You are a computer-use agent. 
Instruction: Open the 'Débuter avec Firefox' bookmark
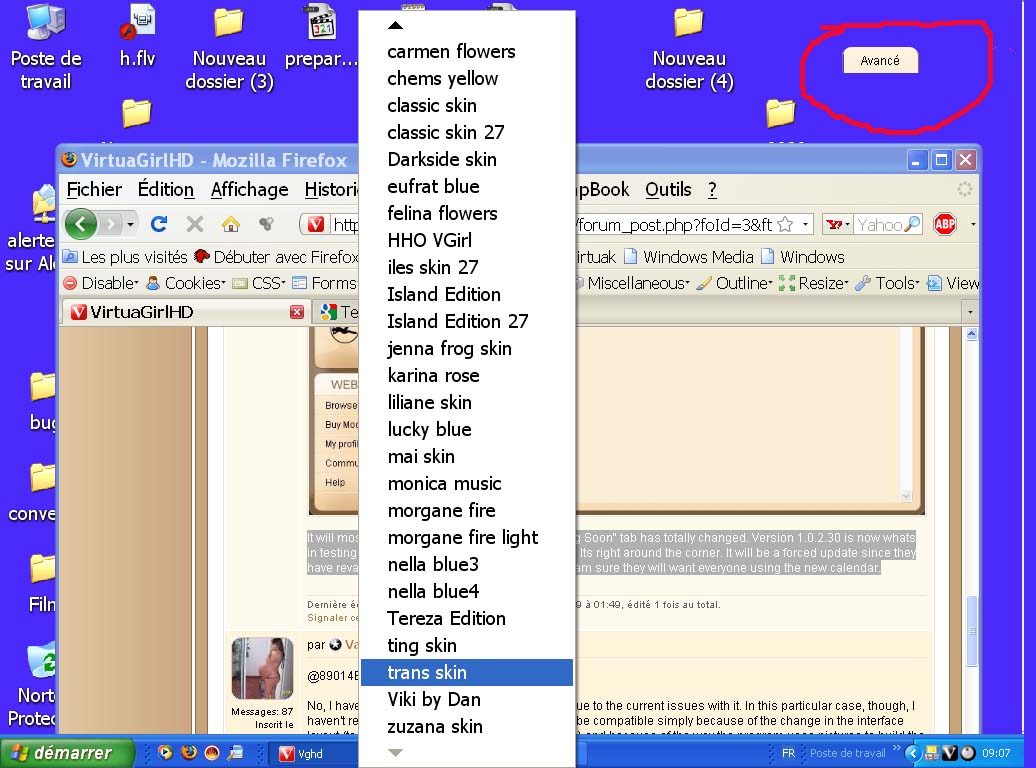(276, 257)
